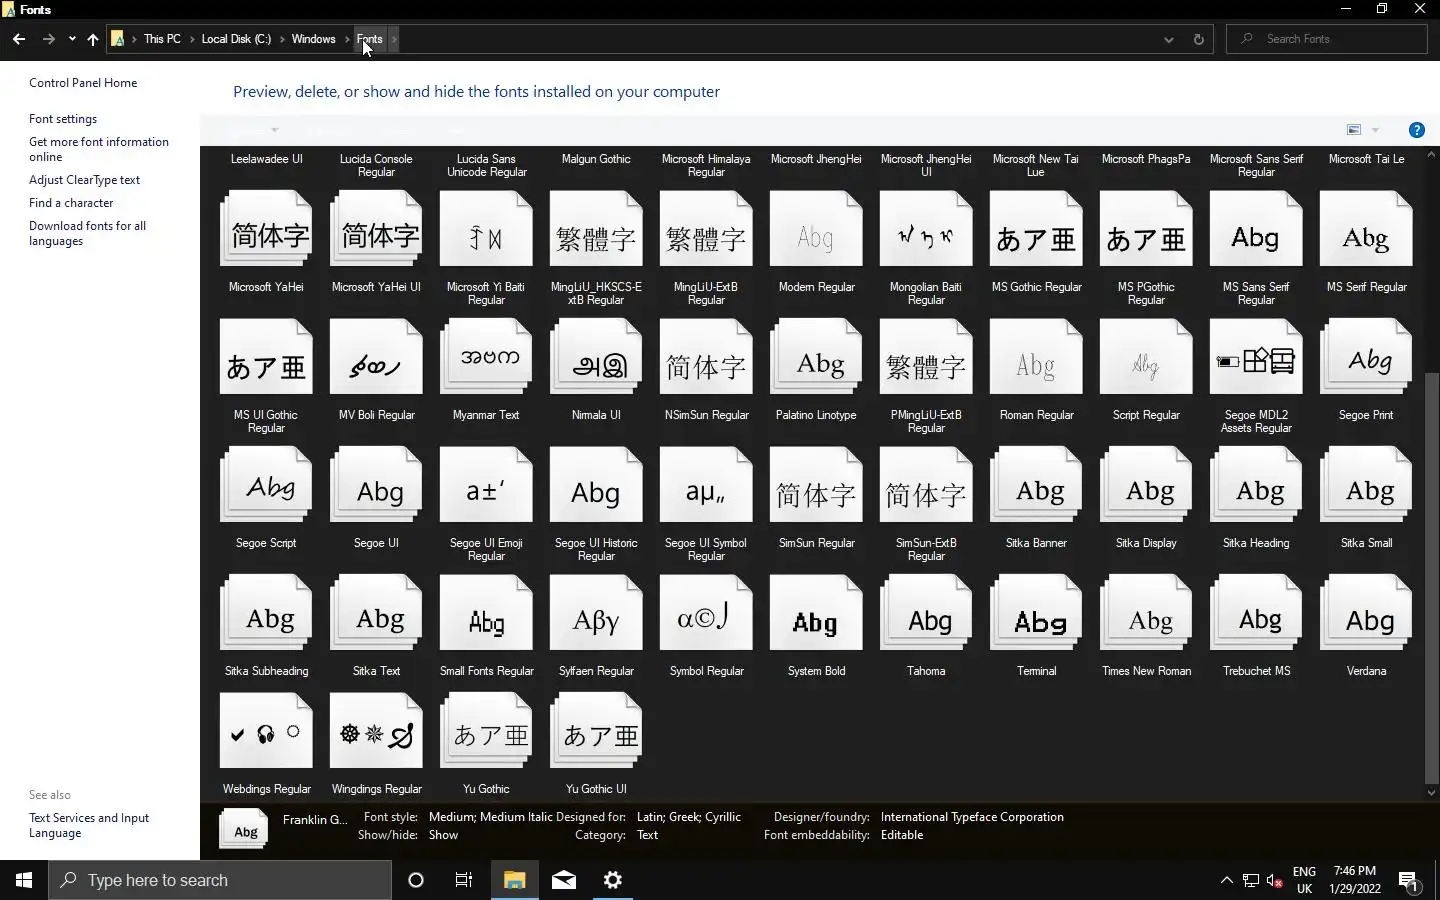Select MV Boli Regular font icon
Image resolution: width=1440 pixels, height=900 pixels.
(376, 357)
